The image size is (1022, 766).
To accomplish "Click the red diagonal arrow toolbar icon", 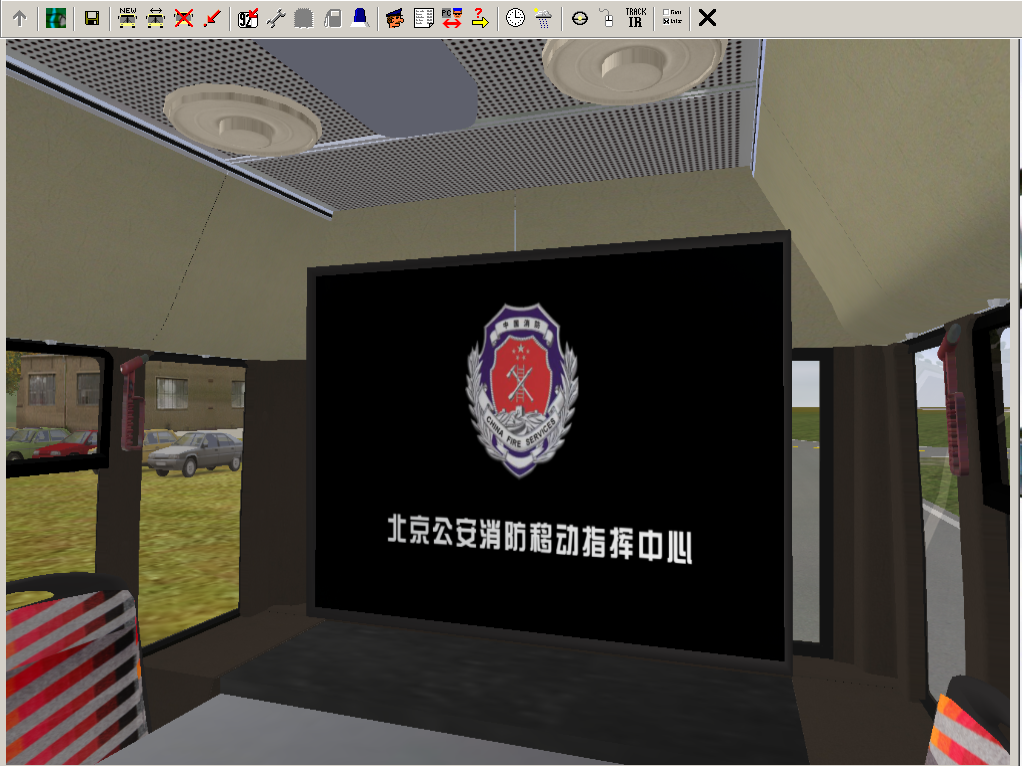I will click(212, 18).
